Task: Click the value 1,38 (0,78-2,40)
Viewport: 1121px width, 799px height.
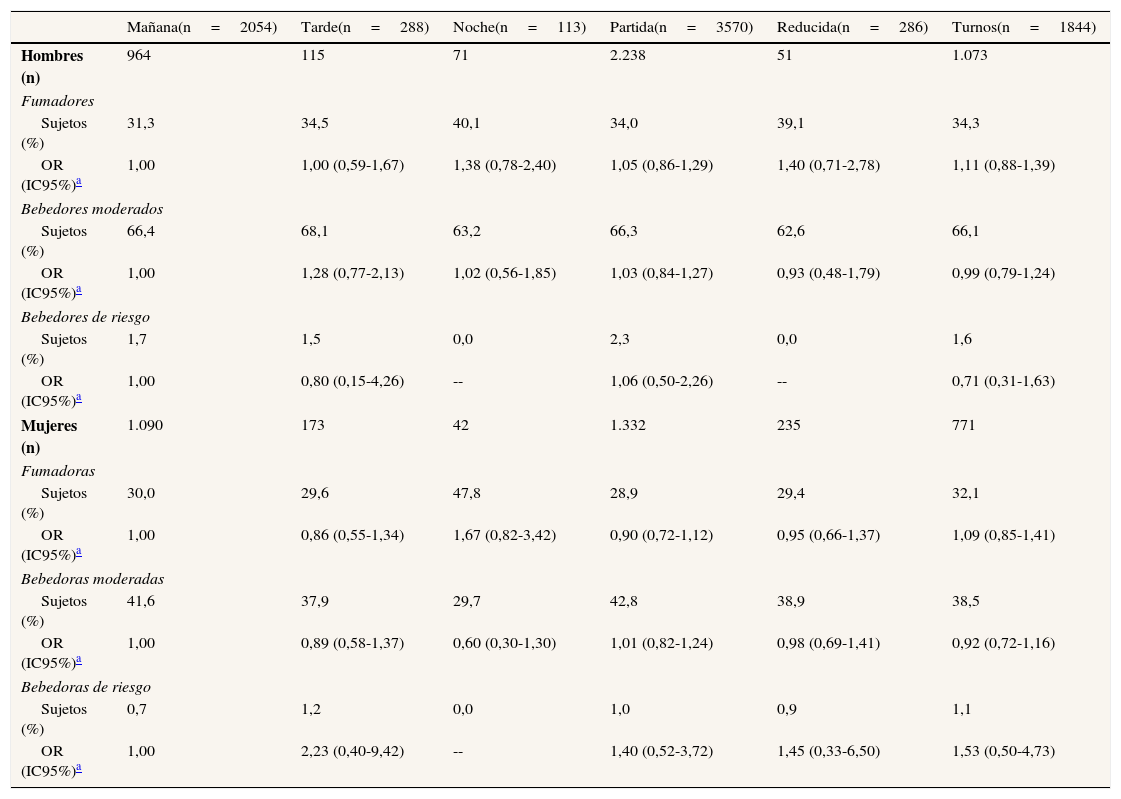Action: (504, 165)
